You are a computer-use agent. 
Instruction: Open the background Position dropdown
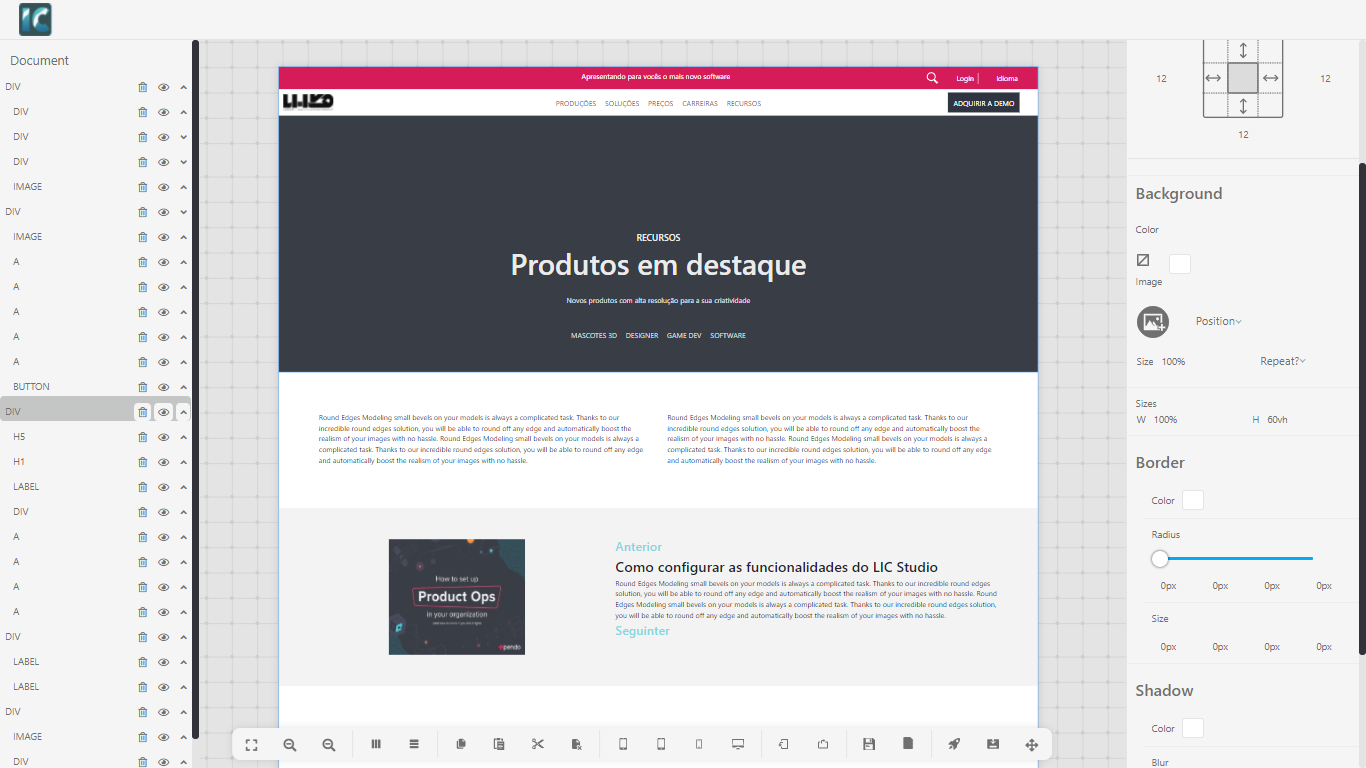coord(1219,321)
